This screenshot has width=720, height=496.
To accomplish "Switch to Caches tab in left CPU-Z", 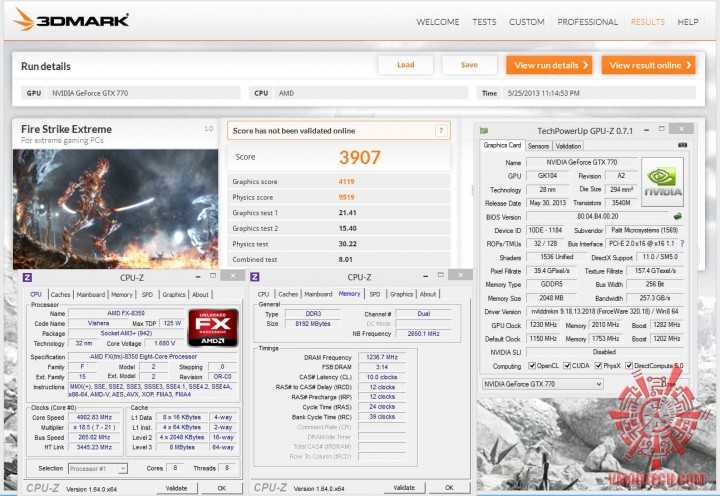I will [x=60, y=294].
